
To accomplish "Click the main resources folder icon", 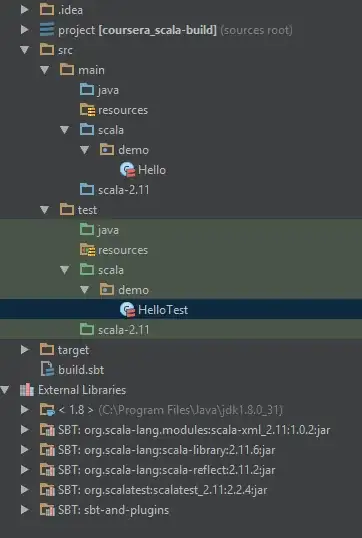I will pos(87,110).
